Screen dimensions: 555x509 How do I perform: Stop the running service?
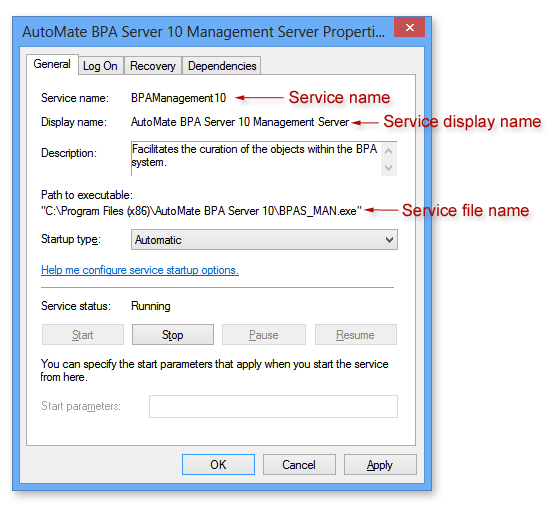[x=173, y=334]
